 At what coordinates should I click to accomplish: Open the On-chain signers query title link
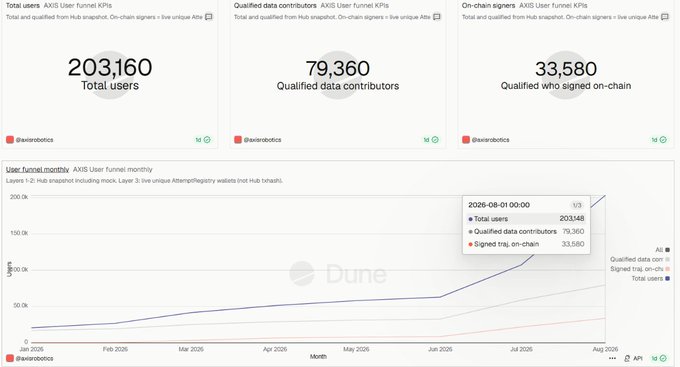pos(488,6)
